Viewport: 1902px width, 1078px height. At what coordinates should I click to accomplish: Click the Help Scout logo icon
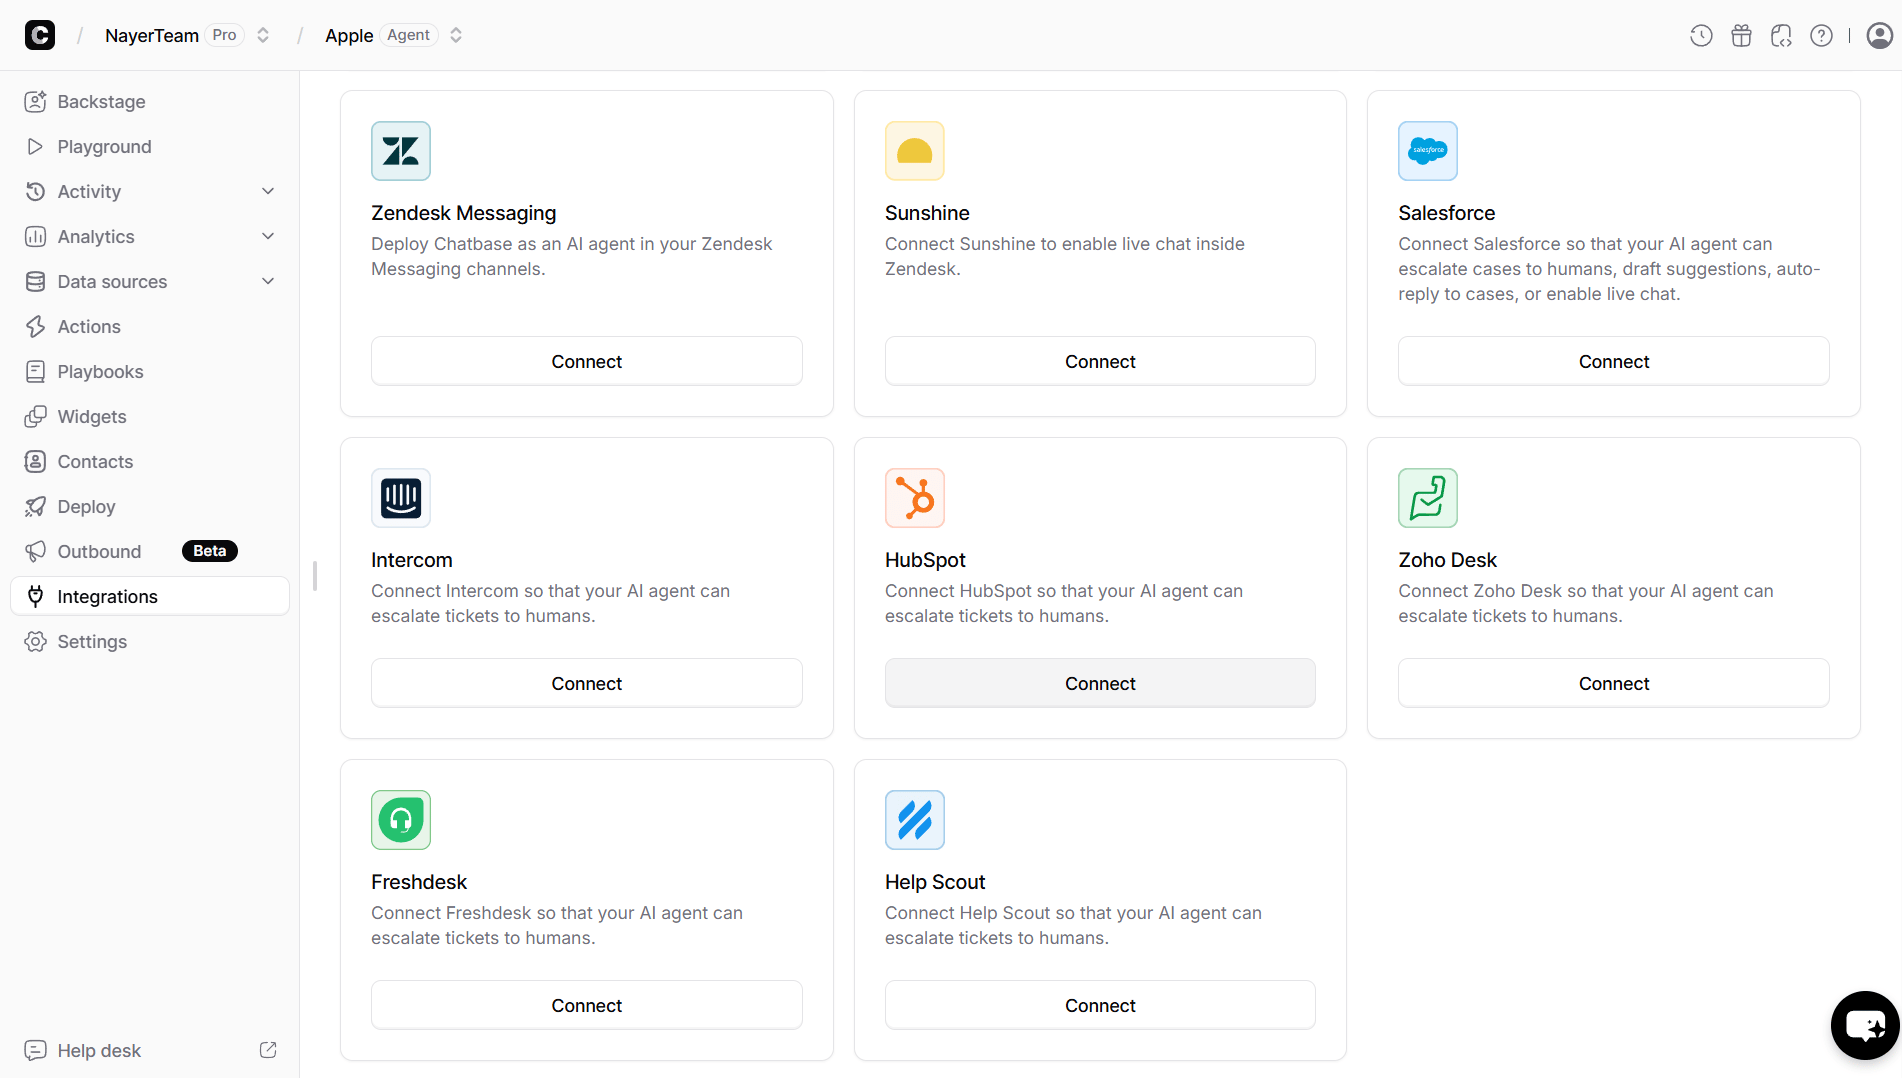915,820
